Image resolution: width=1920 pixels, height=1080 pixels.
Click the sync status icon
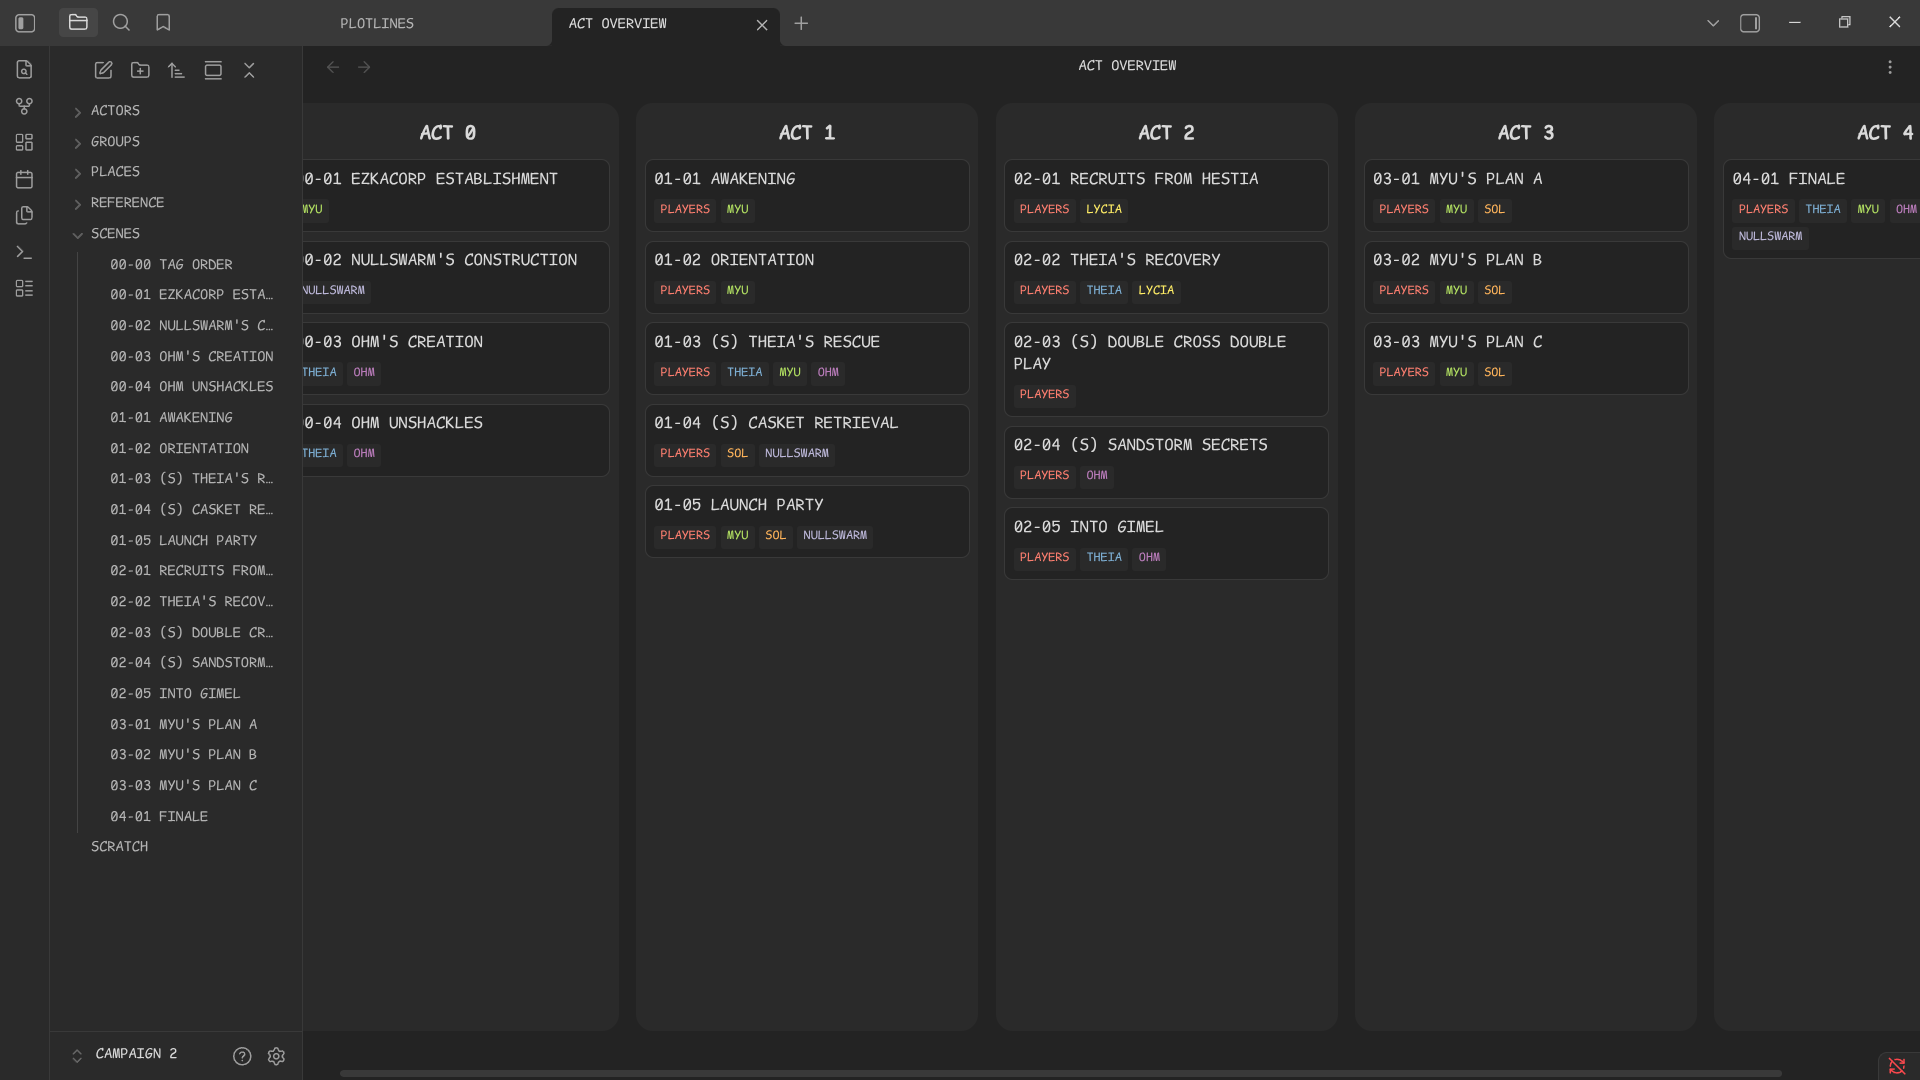click(1897, 1066)
